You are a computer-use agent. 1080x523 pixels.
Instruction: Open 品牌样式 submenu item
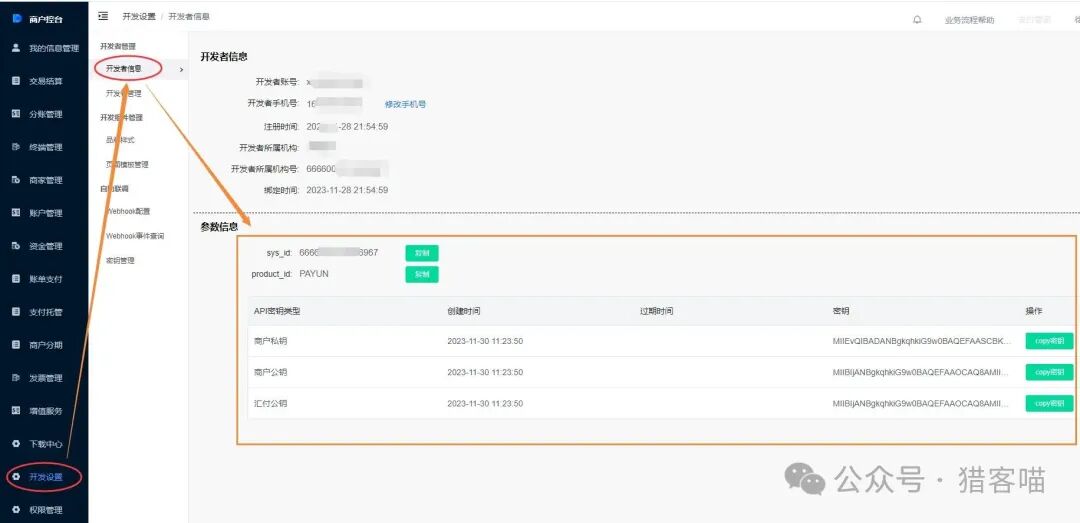120,140
